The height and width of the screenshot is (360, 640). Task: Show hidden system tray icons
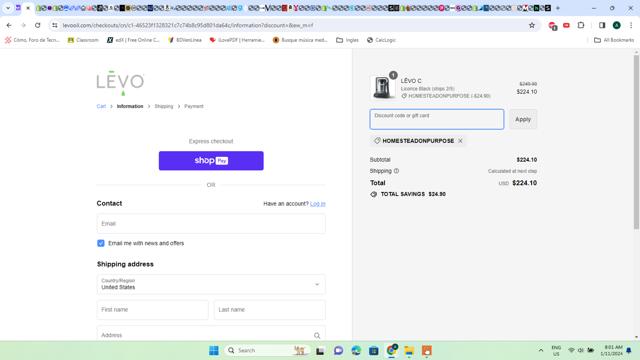click(x=541, y=350)
